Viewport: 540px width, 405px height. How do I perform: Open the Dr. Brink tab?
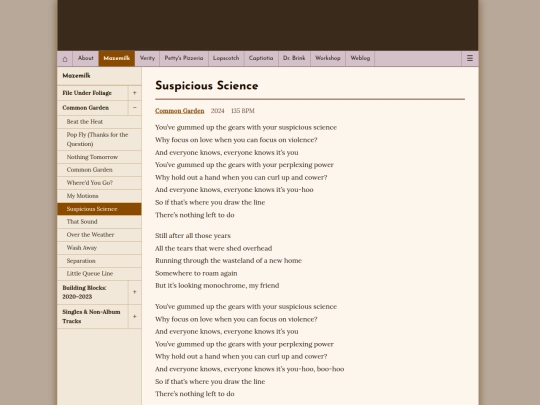tap(294, 59)
